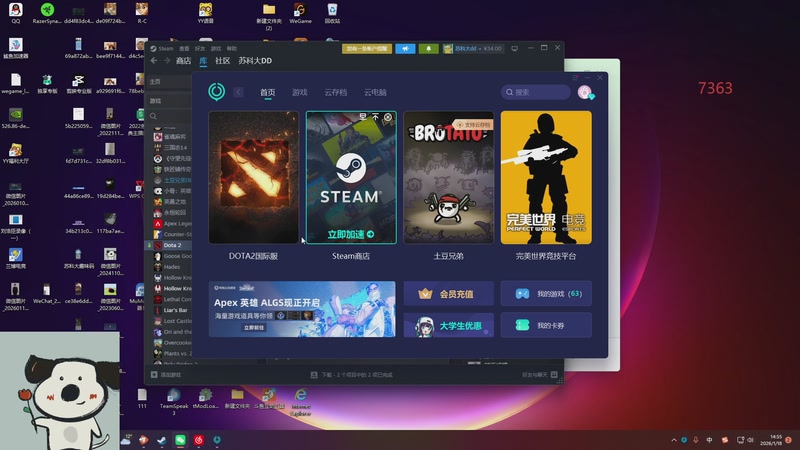Image resolution: width=800 pixels, height=450 pixels.
Task: Select the 土豆兄弟 Brotato card
Action: [448, 178]
